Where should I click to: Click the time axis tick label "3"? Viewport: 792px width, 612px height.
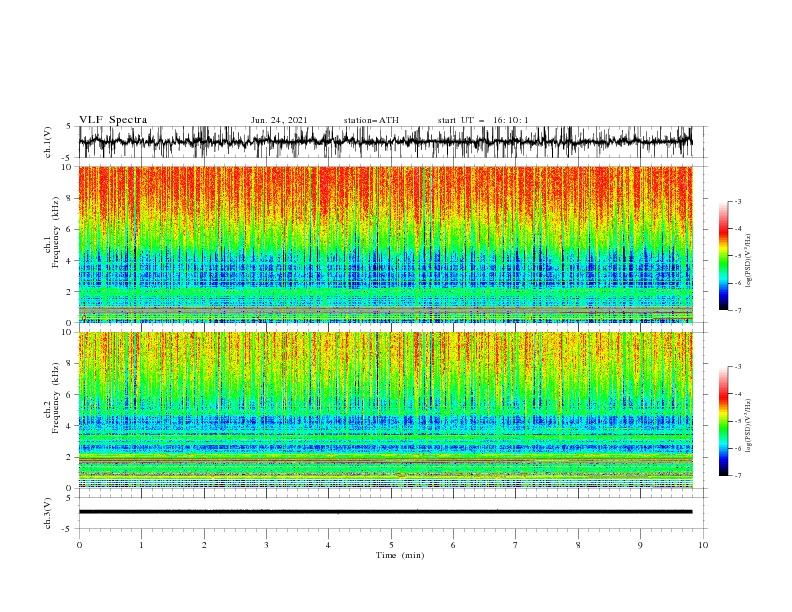266,545
